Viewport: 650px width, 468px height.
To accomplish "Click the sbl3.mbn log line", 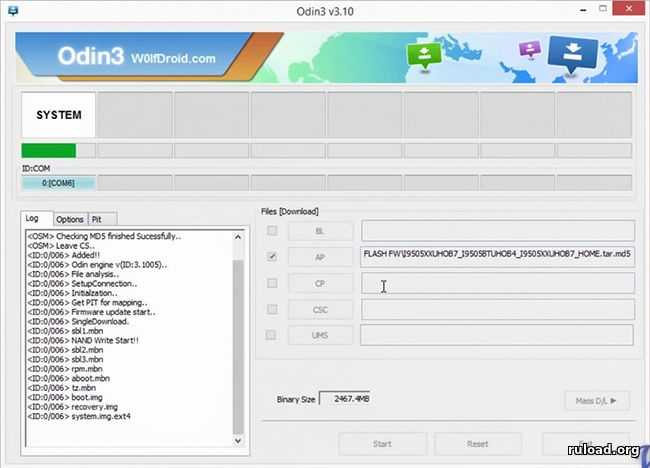I will [65, 359].
